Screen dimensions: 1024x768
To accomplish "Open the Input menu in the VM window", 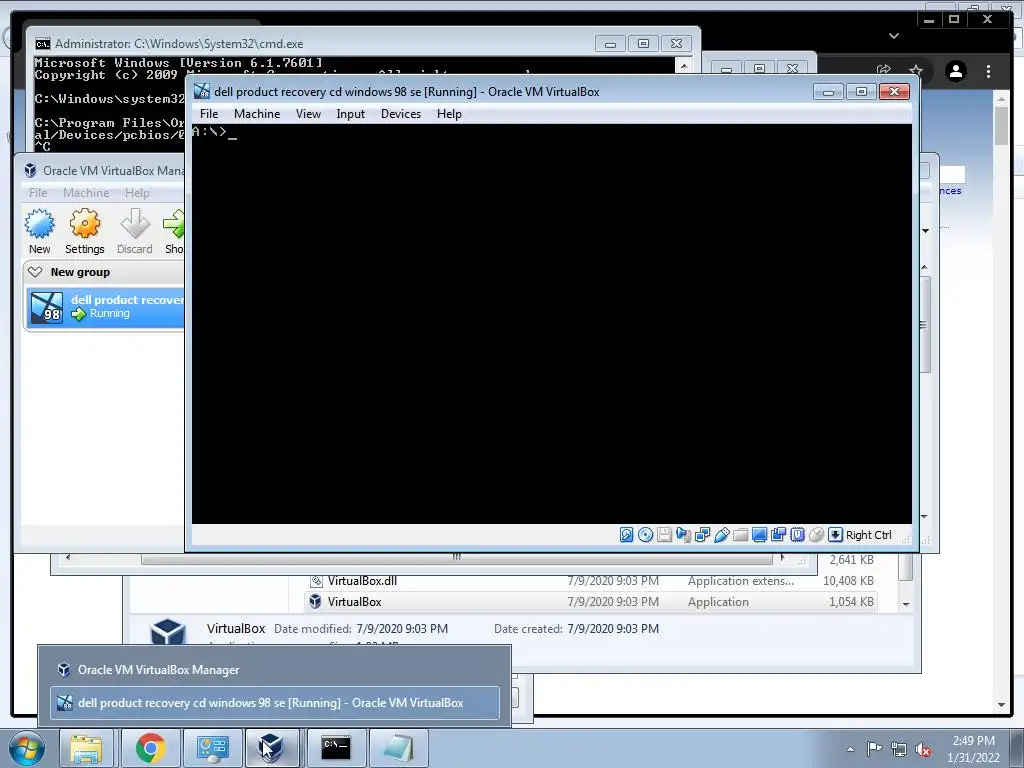I will coord(351,114).
